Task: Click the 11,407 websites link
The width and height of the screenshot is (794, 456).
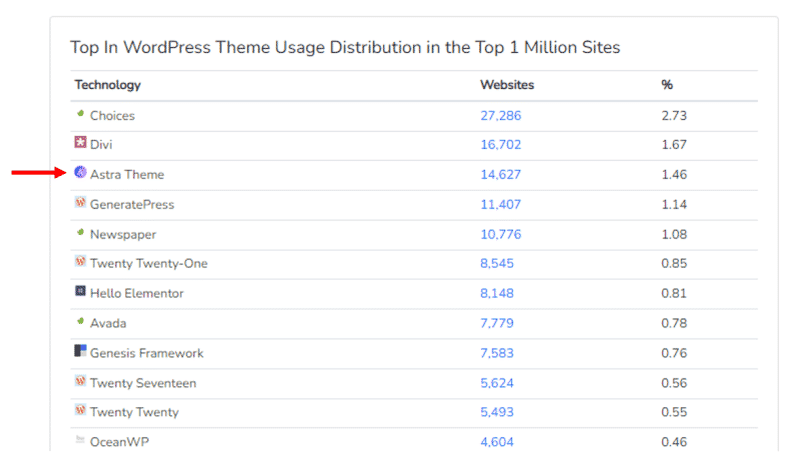Action: point(501,204)
